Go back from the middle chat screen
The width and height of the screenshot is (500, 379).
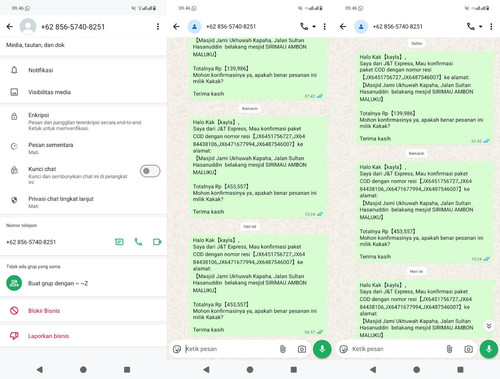(x=176, y=27)
